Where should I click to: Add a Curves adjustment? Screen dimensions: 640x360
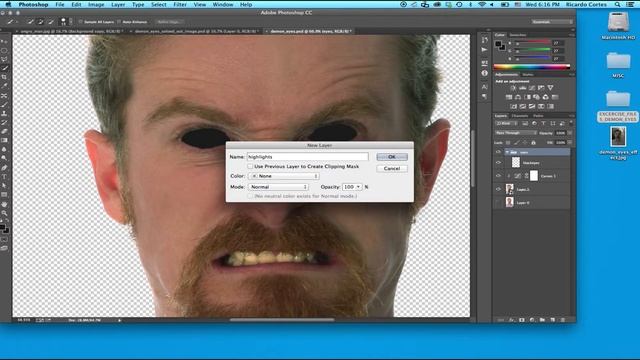pos(532,88)
